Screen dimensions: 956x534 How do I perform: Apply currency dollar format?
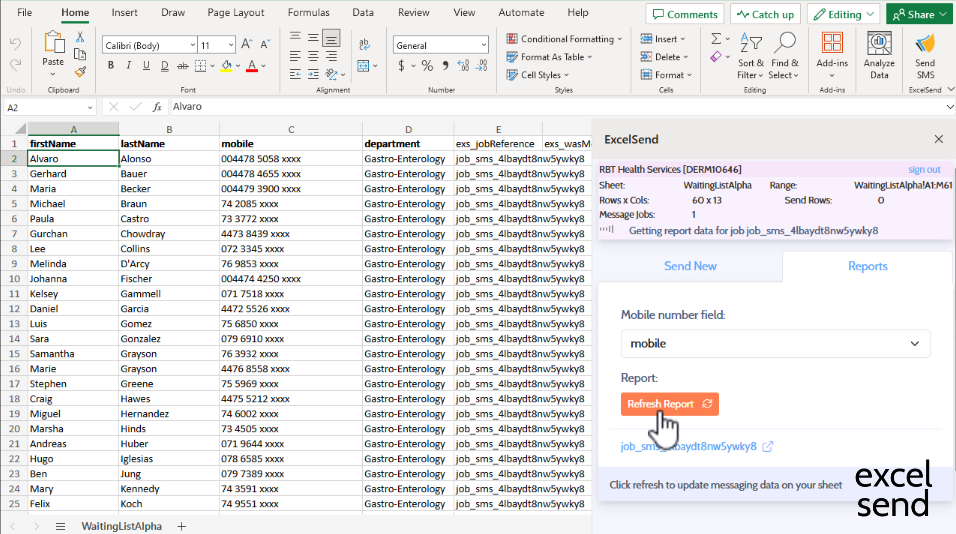(401, 66)
